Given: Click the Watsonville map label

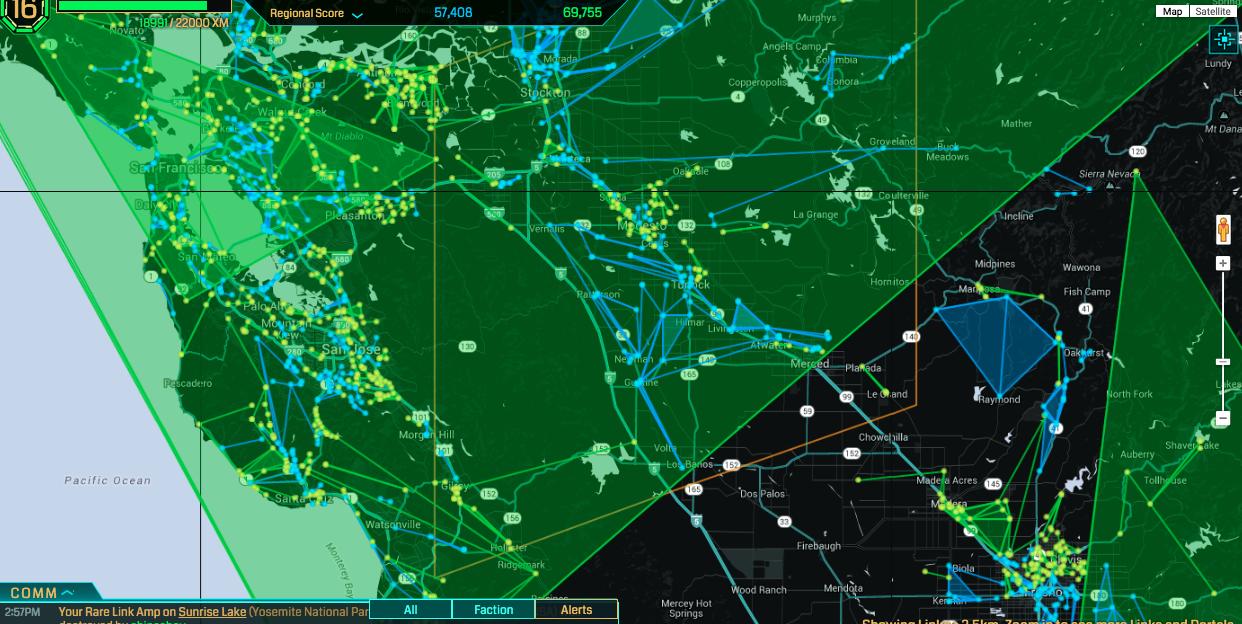Looking at the screenshot, I should 393,524.
